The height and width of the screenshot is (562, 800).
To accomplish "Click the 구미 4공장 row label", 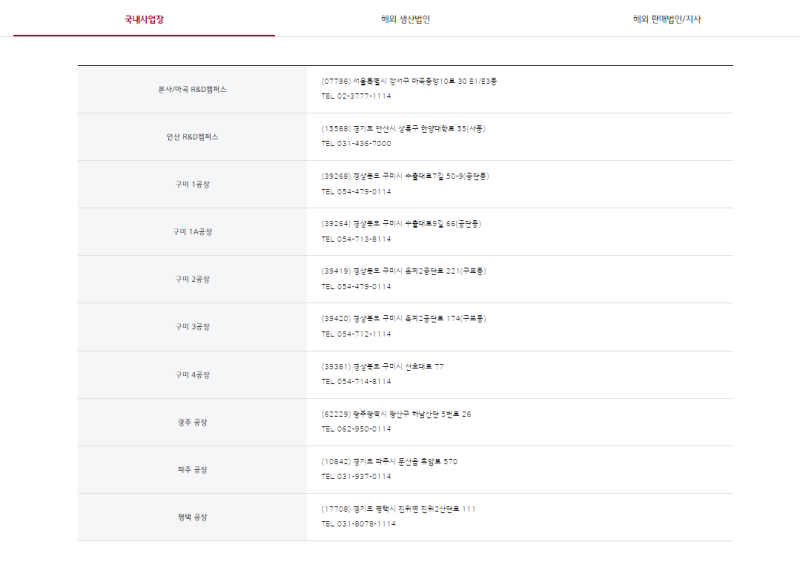I will pos(192,374).
